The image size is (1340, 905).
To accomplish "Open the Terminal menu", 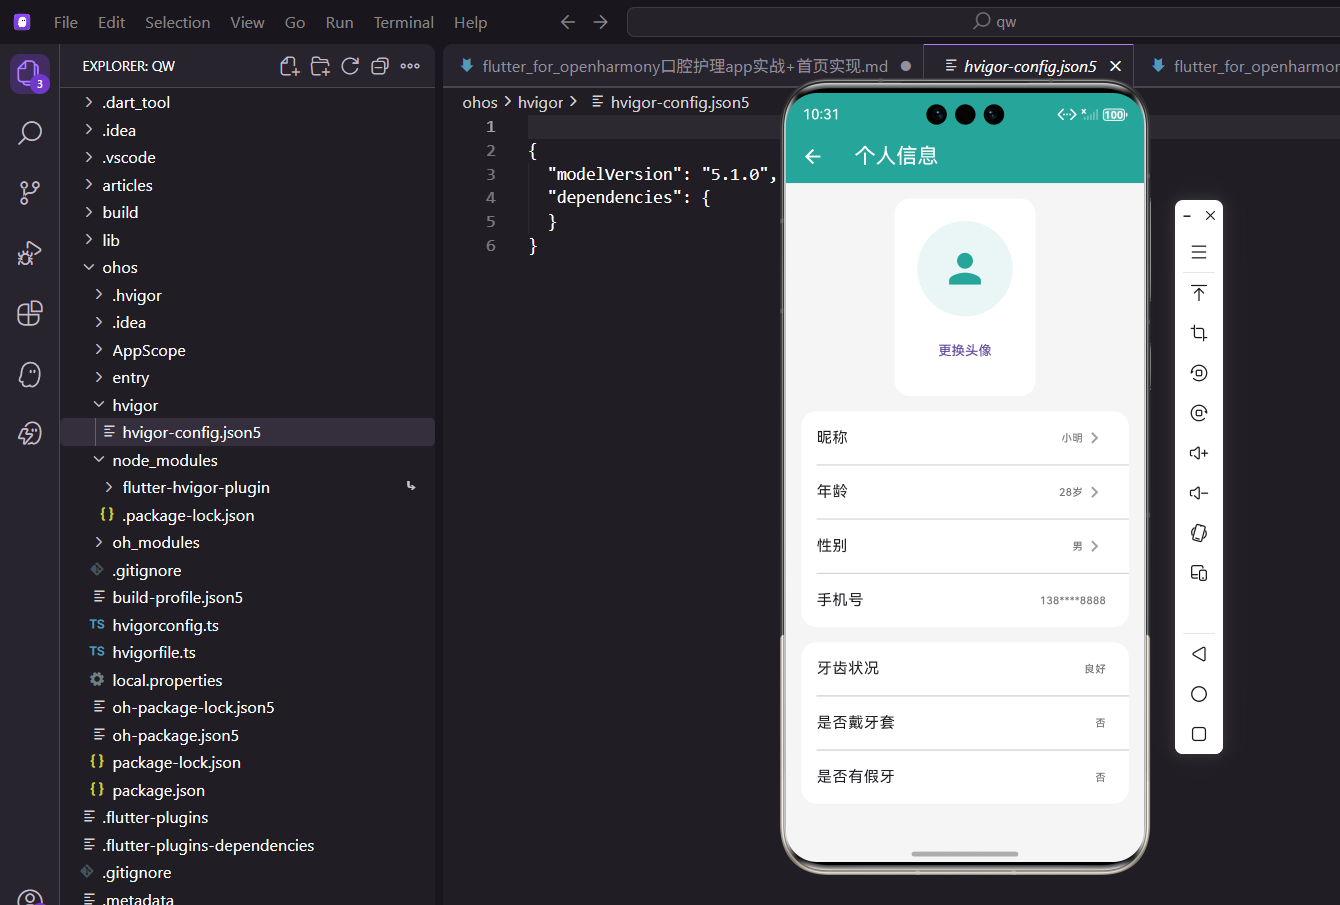I will point(403,21).
